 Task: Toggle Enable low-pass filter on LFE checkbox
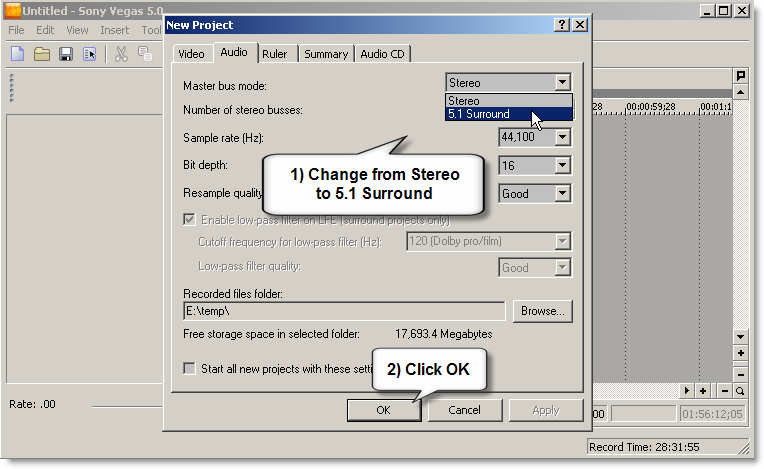(189, 219)
